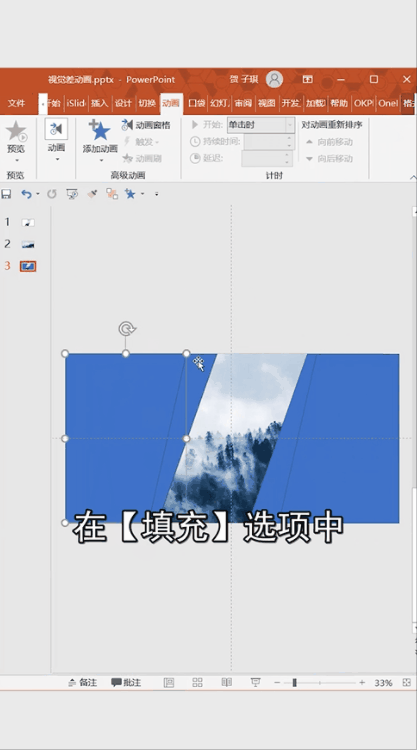Expand the 动画 gallery dropdown arrow
This screenshot has height=750, width=417.
click(x=56, y=159)
